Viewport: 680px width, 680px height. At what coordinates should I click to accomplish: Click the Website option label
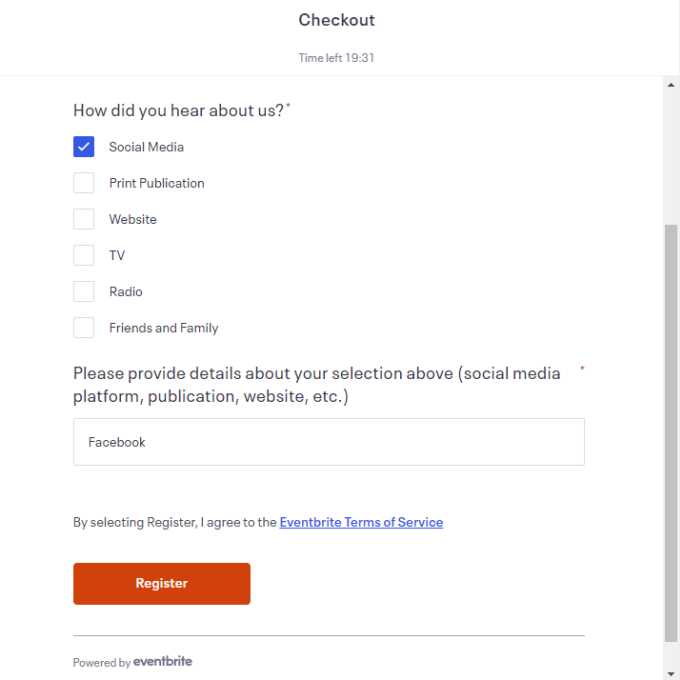tap(133, 219)
